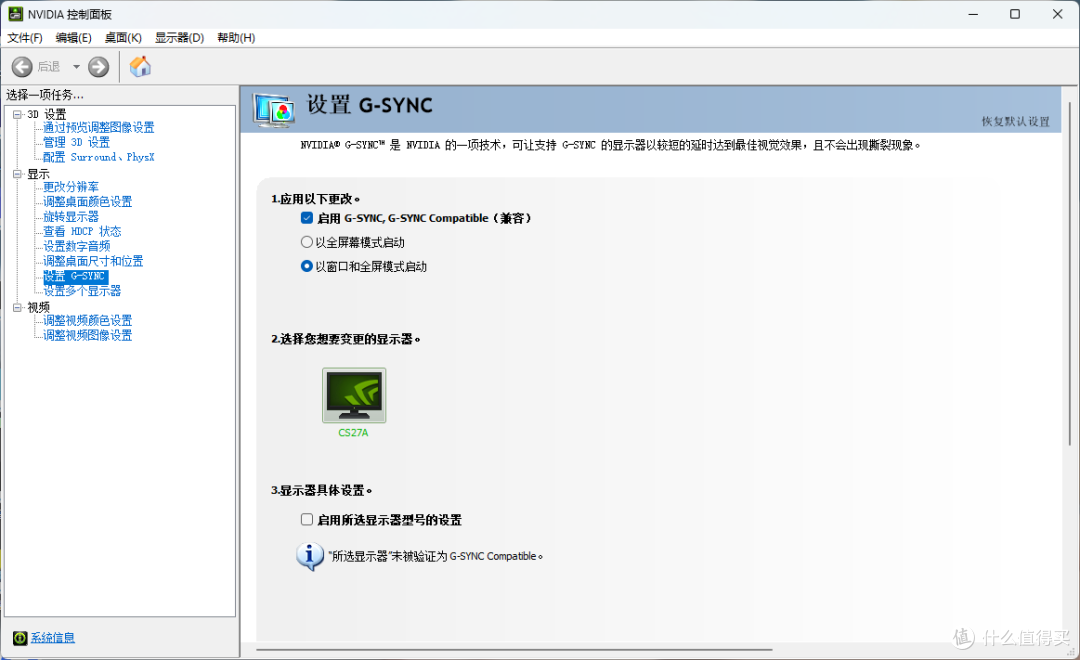Open 设置数字音频 page
This screenshot has height=660, width=1080.
tap(76, 246)
